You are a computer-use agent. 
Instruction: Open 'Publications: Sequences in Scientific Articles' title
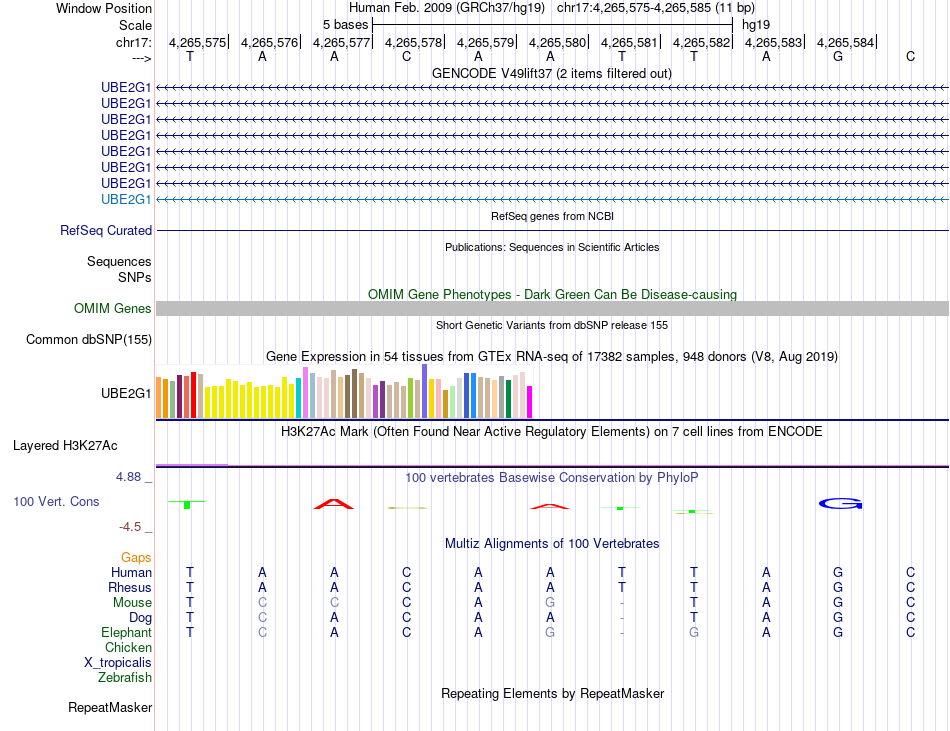pos(552,247)
